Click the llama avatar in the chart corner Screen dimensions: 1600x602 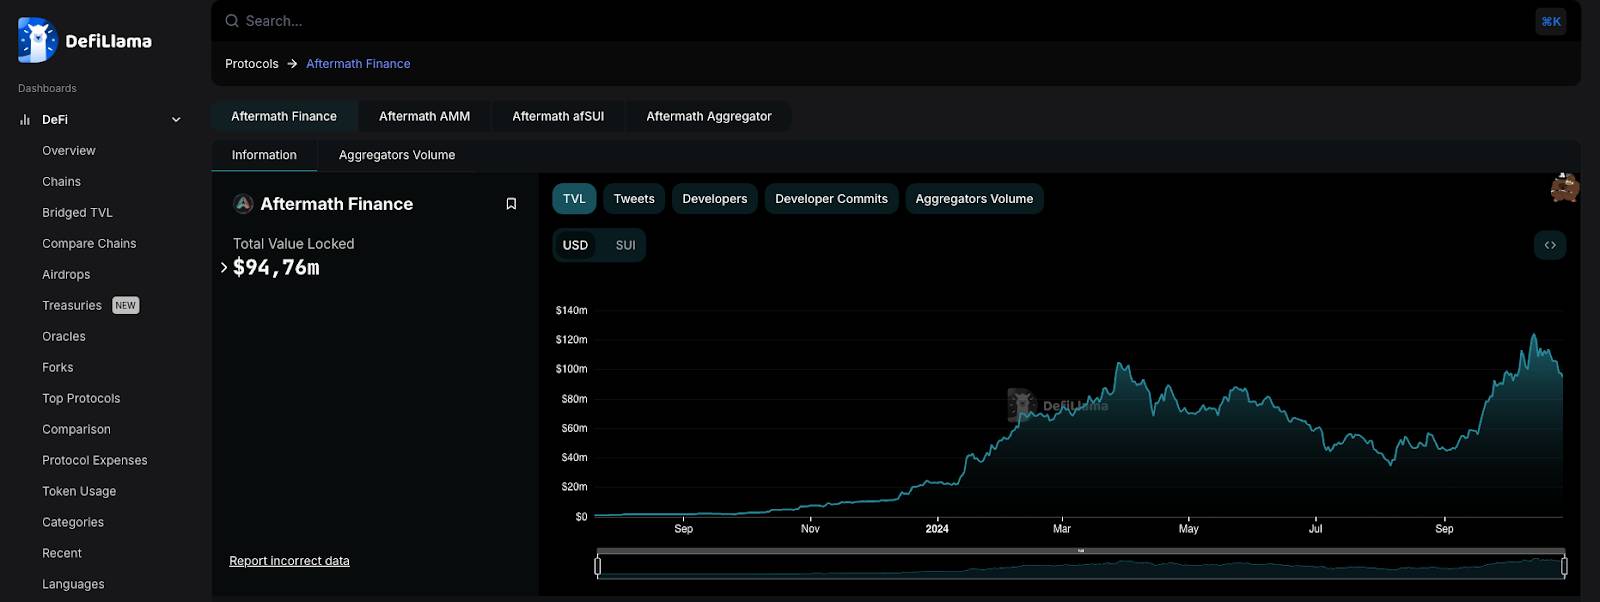(1564, 187)
